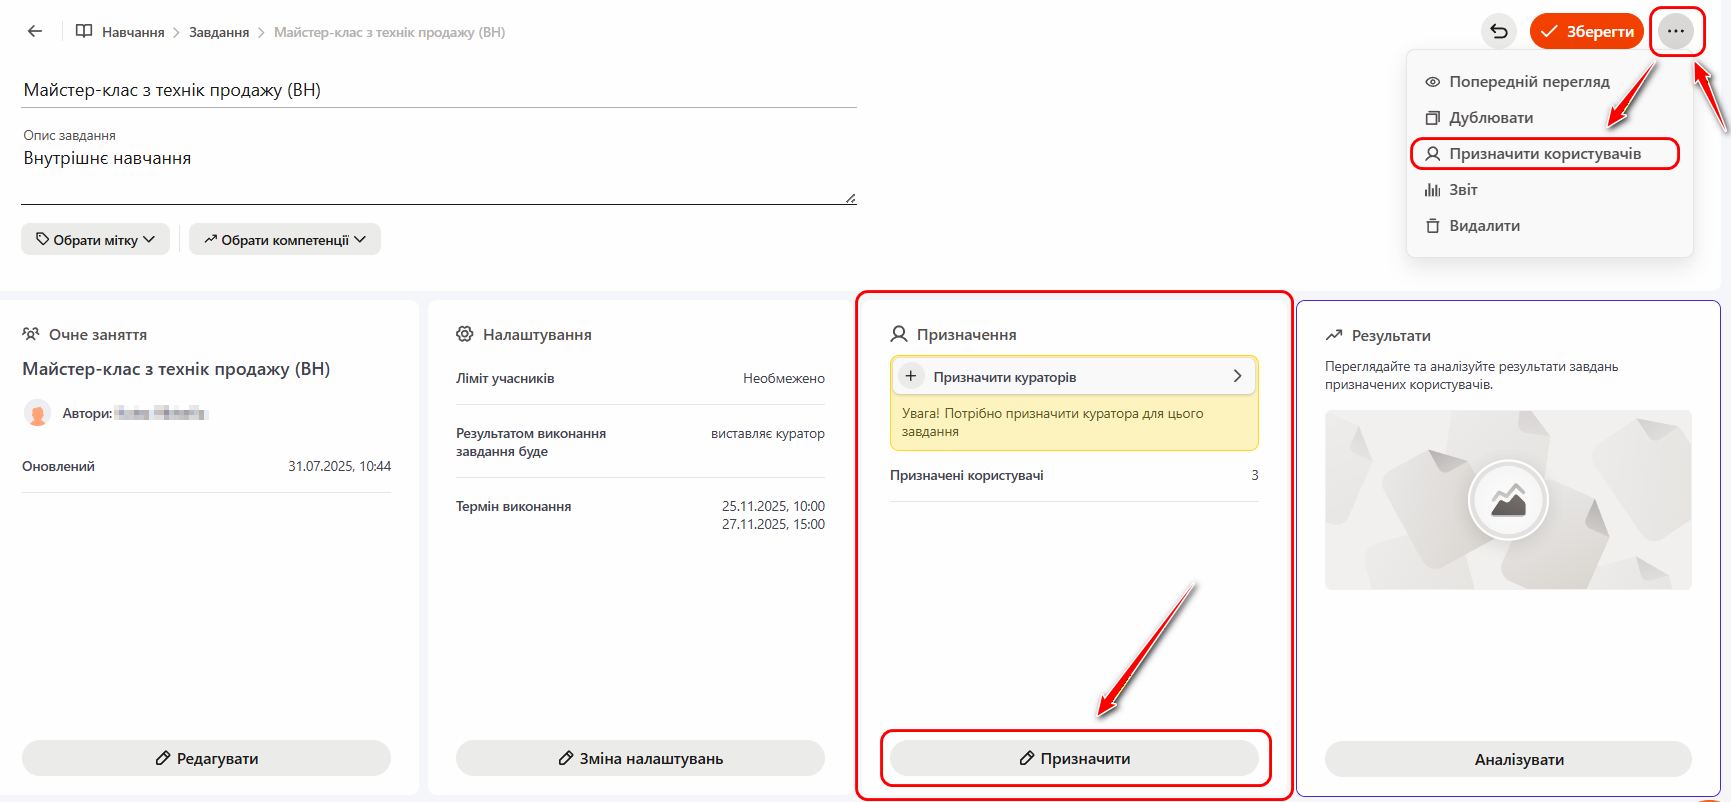1731x802 pixels.
Task: Select Призначити користувачів menu entry
Action: click(x=1544, y=154)
